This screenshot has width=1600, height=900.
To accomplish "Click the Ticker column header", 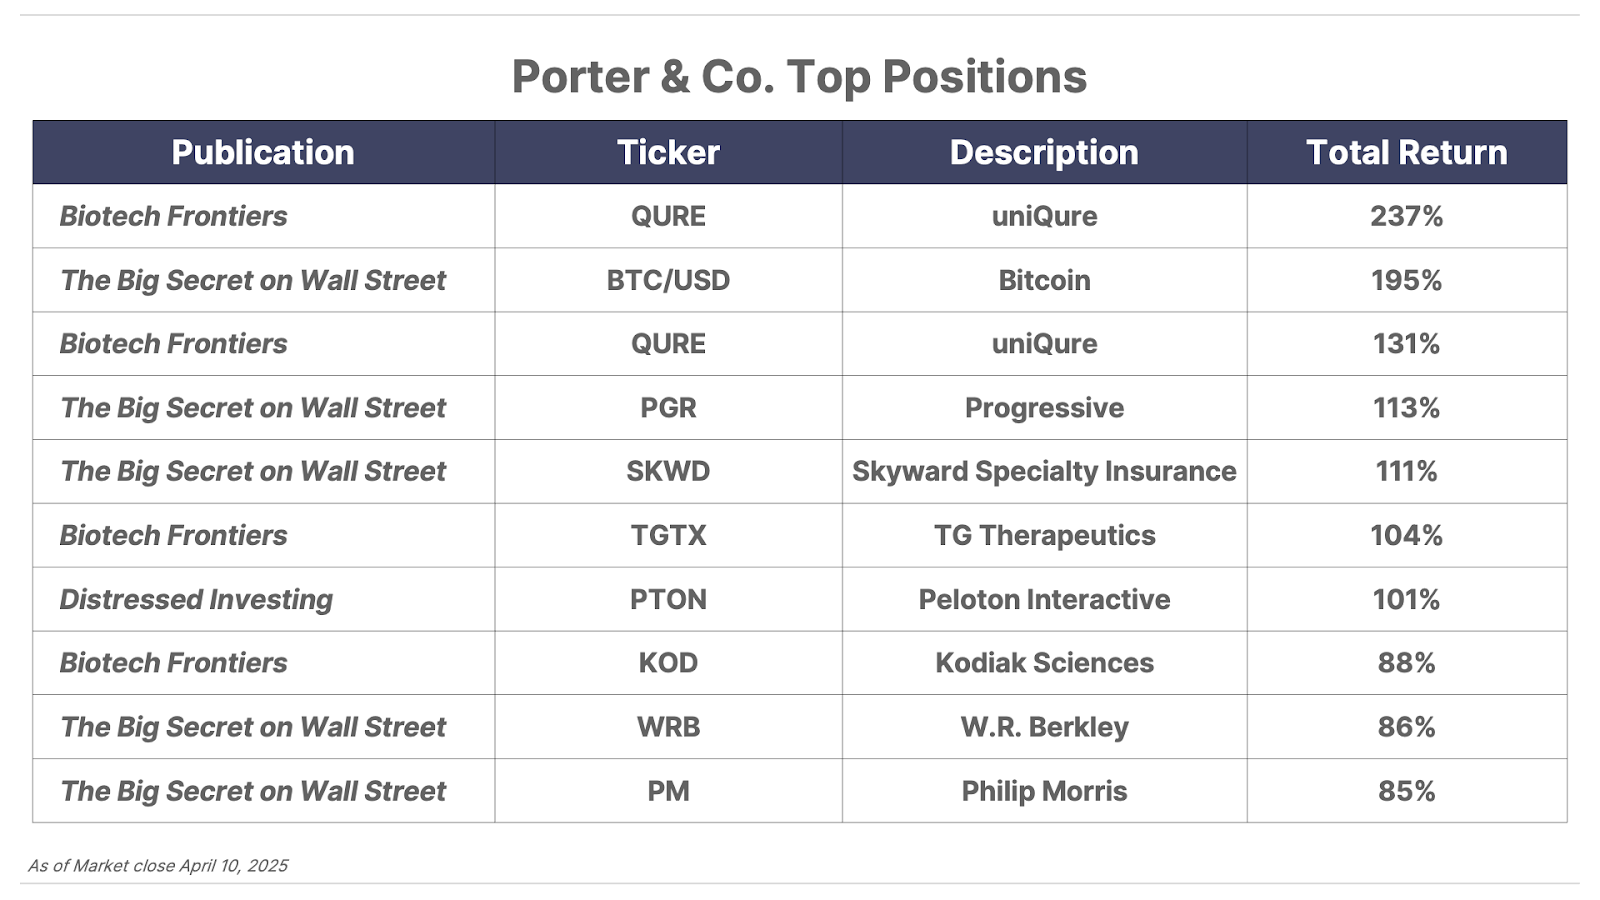I will pos(668,152).
